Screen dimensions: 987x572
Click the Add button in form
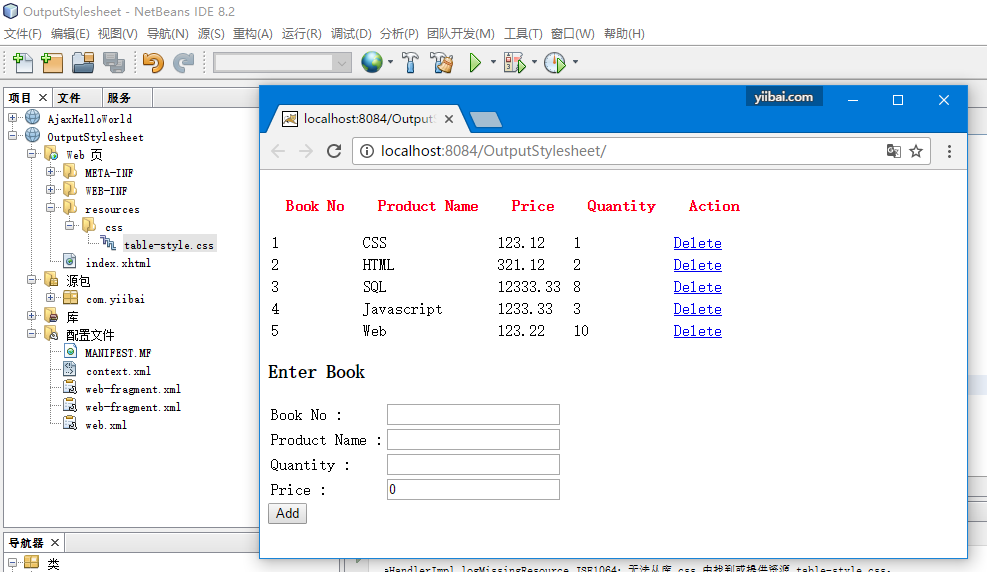[x=287, y=513]
